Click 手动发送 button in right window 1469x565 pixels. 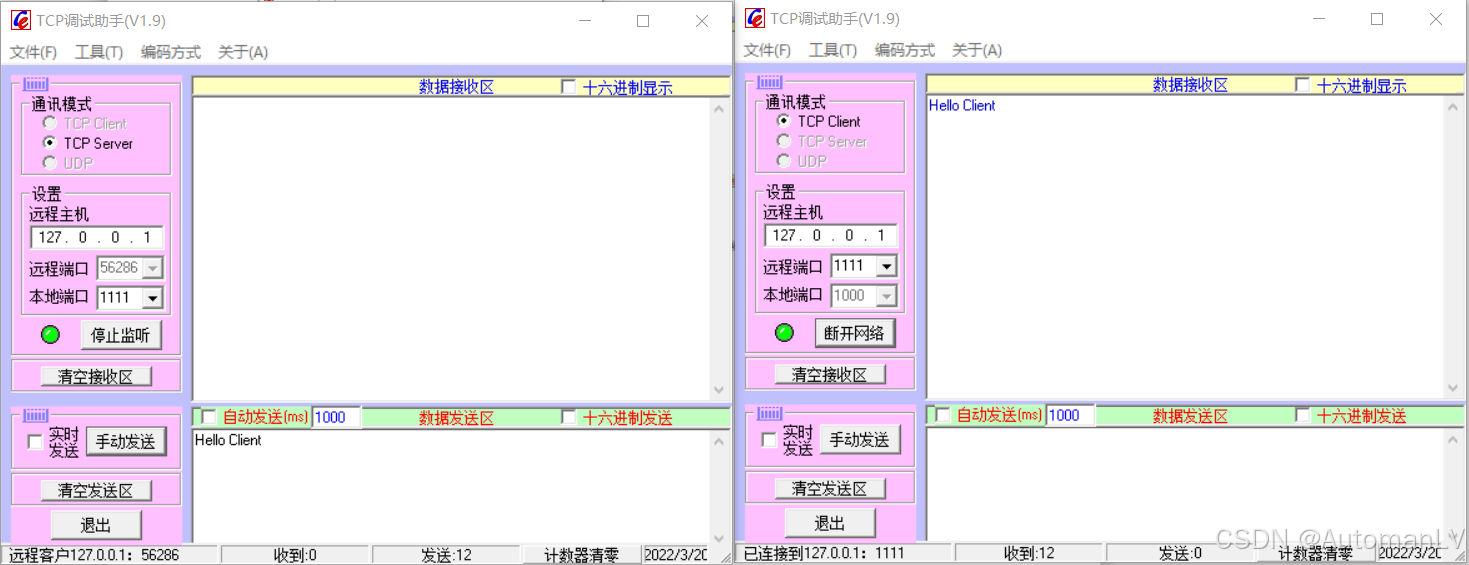click(x=860, y=439)
